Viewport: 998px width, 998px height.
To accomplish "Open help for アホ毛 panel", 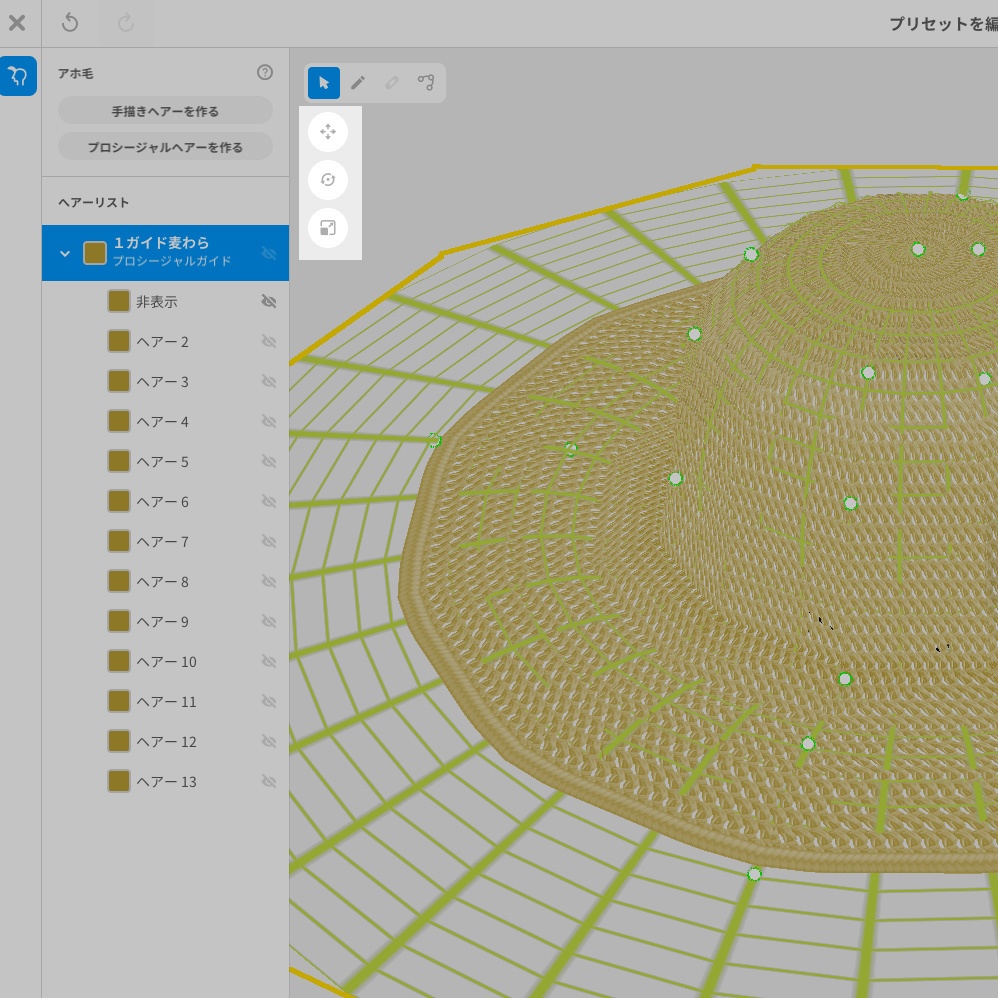I will pyautogui.click(x=265, y=72).
